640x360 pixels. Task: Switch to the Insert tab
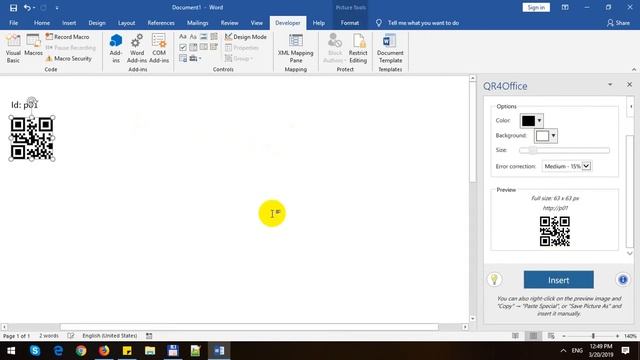pos(69,23)
